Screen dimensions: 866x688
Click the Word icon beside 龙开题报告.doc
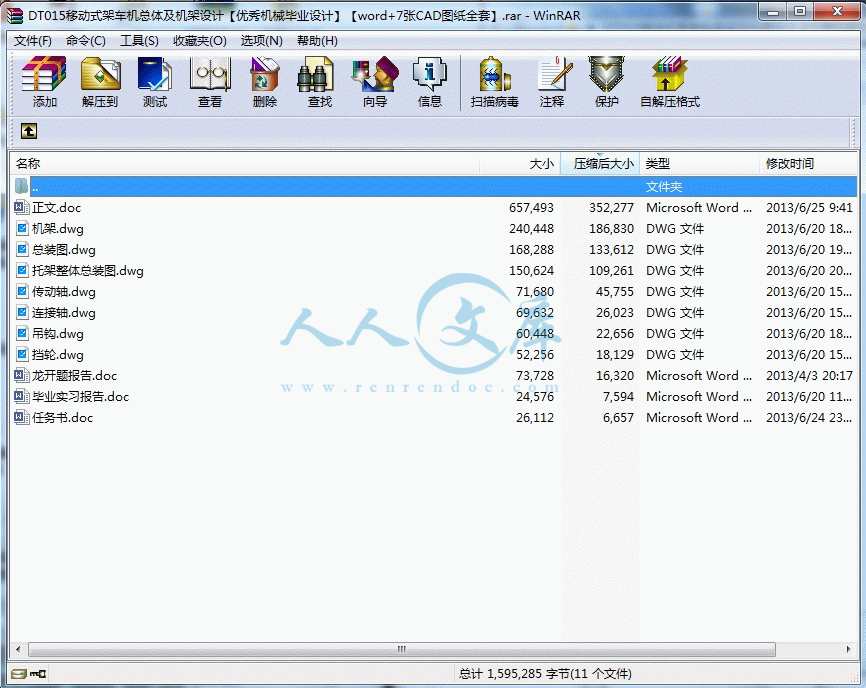pos(22,375)
